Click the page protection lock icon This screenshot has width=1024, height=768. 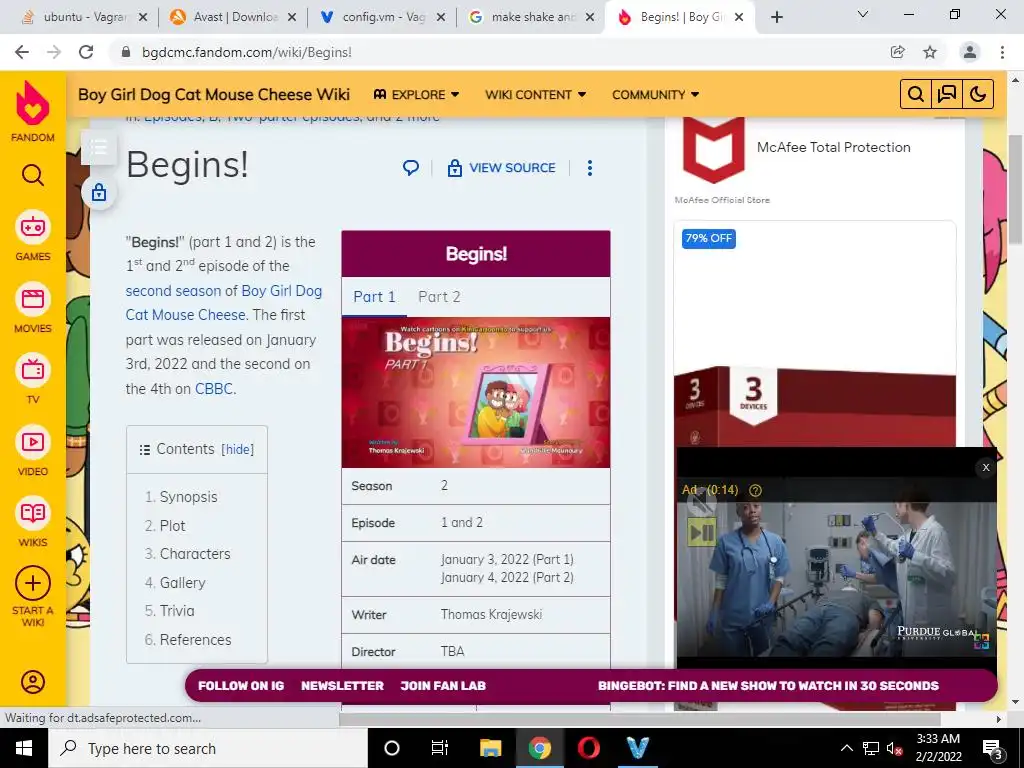(99, 193)
